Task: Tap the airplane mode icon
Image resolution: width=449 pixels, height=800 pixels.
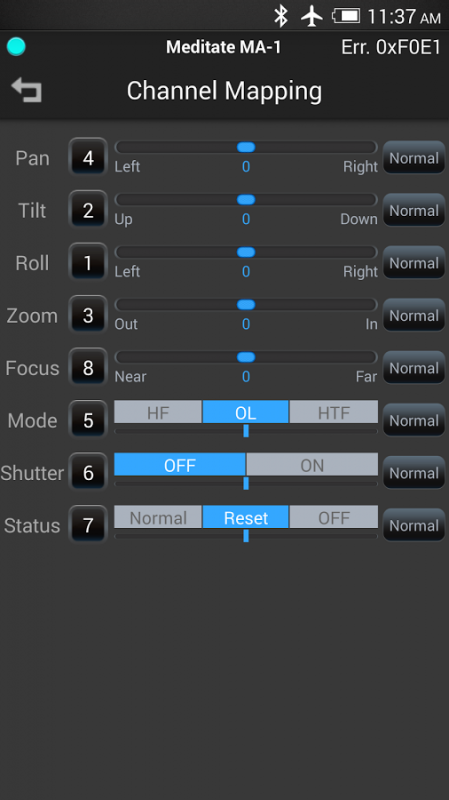Action: pyautogui.click(x=311, y=16)
